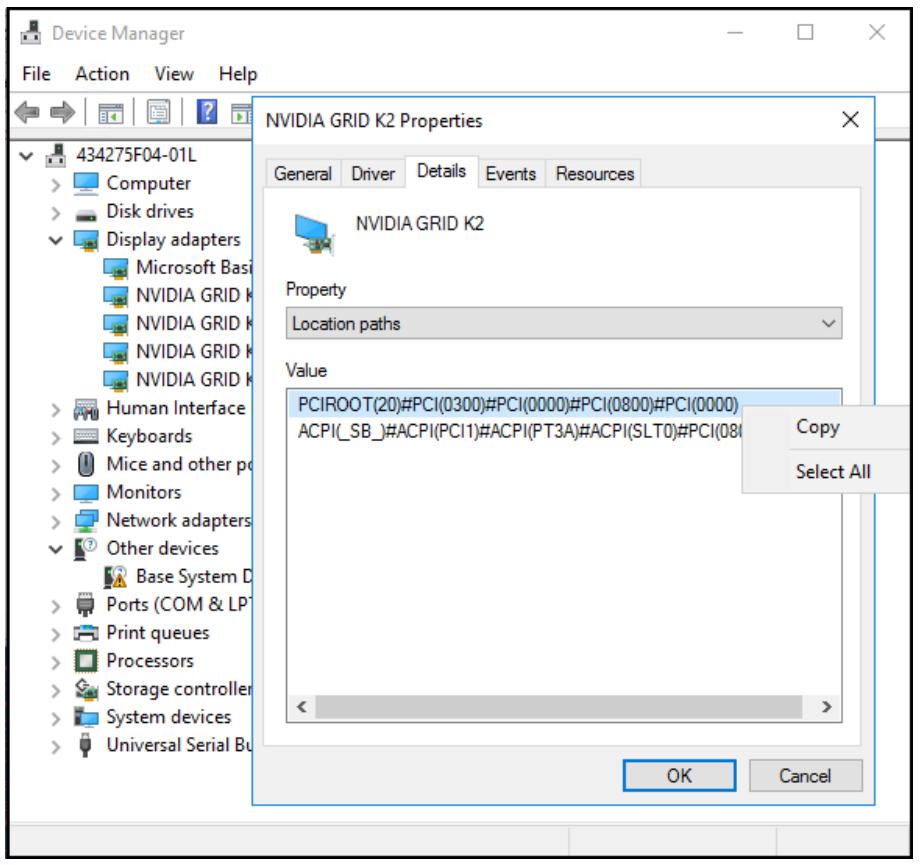Expand the Network adapters node
The width and height of the screenshot is (921, 865).
pyautogui.click(x=56, y=521)
